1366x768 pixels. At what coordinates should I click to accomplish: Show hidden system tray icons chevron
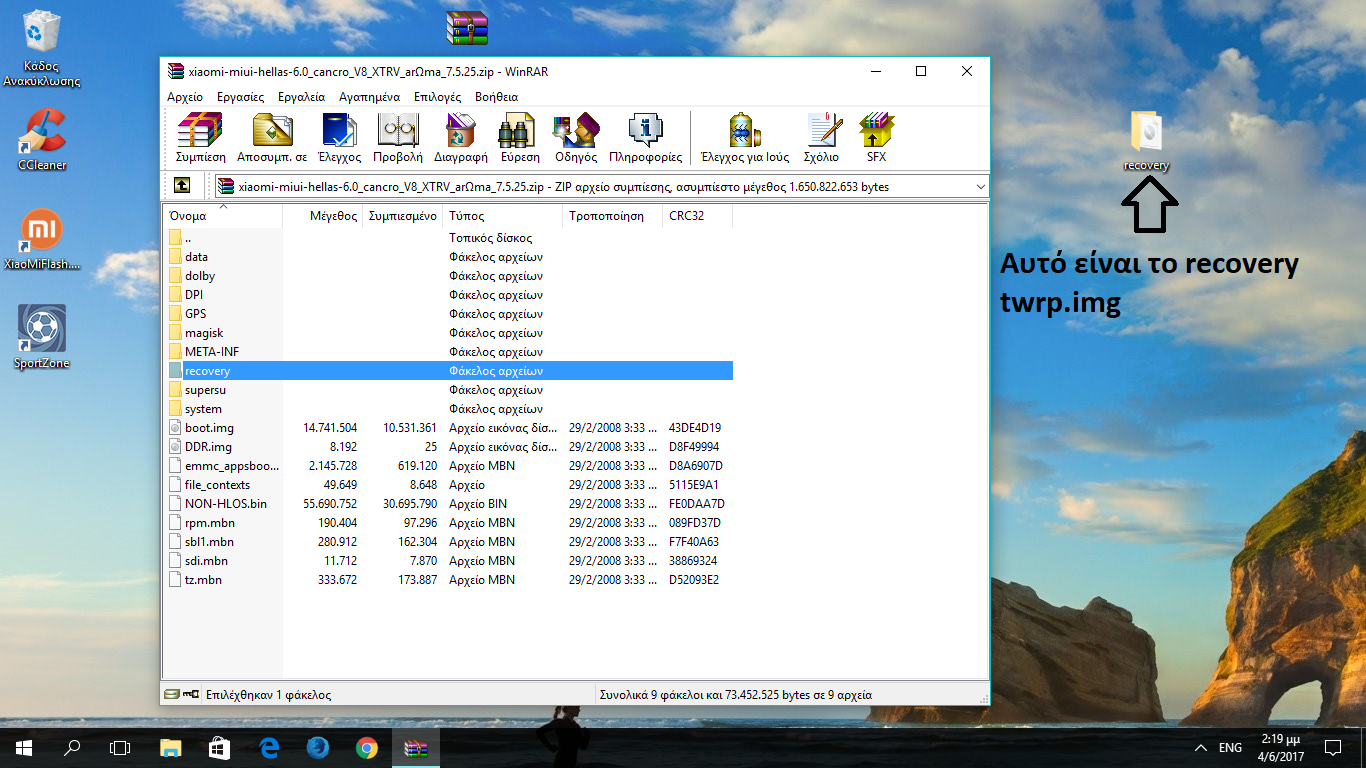tap(1201, 748)
